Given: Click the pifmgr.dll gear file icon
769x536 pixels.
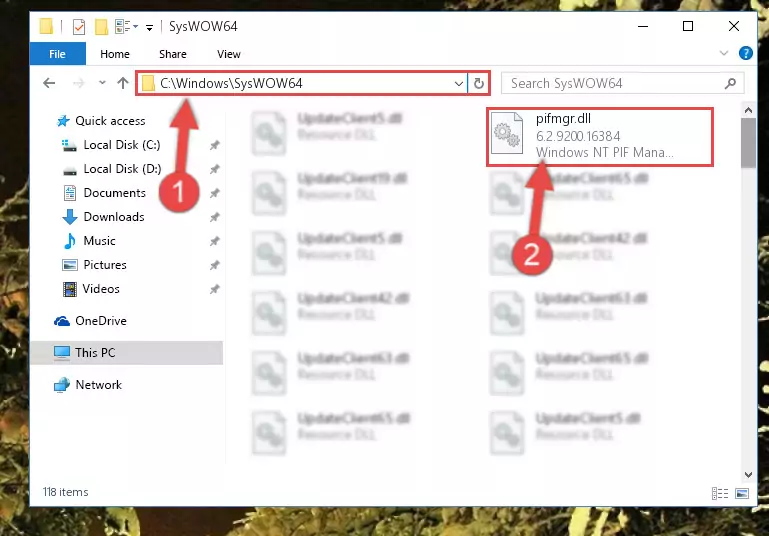Looking at the screenshot, I should tap(507, 133).
